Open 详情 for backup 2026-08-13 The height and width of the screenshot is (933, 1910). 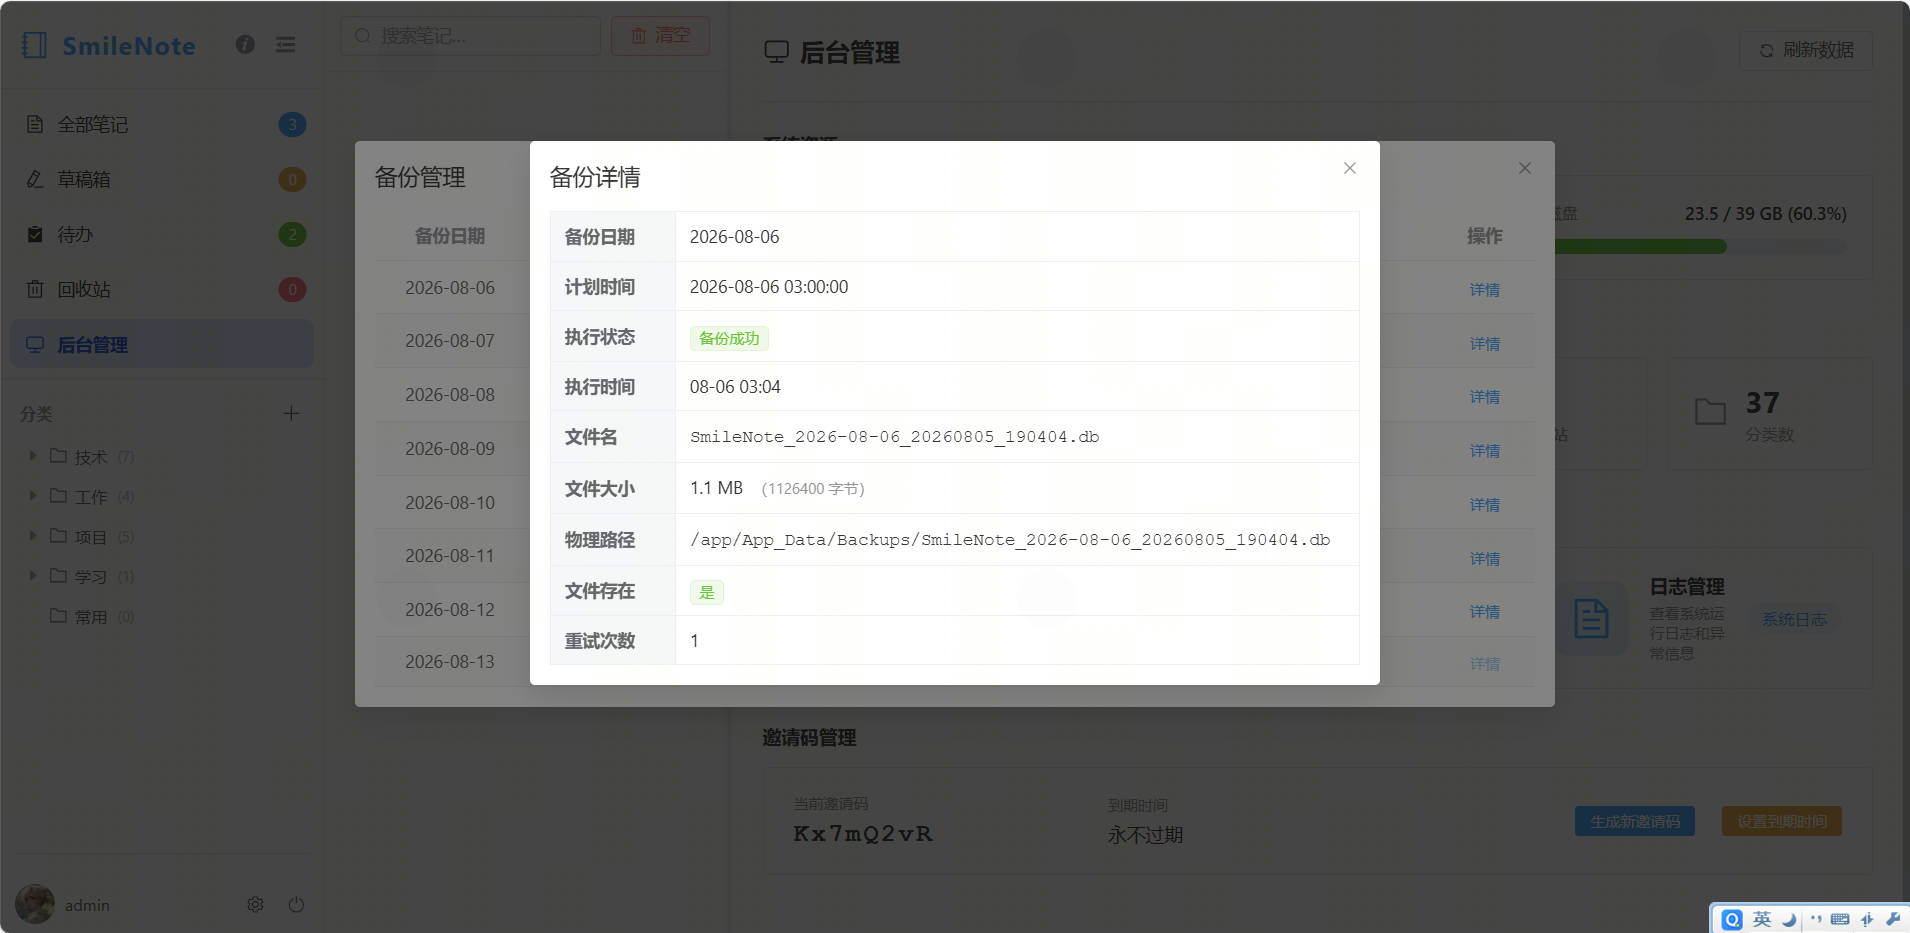click(x=1484, y=664)
